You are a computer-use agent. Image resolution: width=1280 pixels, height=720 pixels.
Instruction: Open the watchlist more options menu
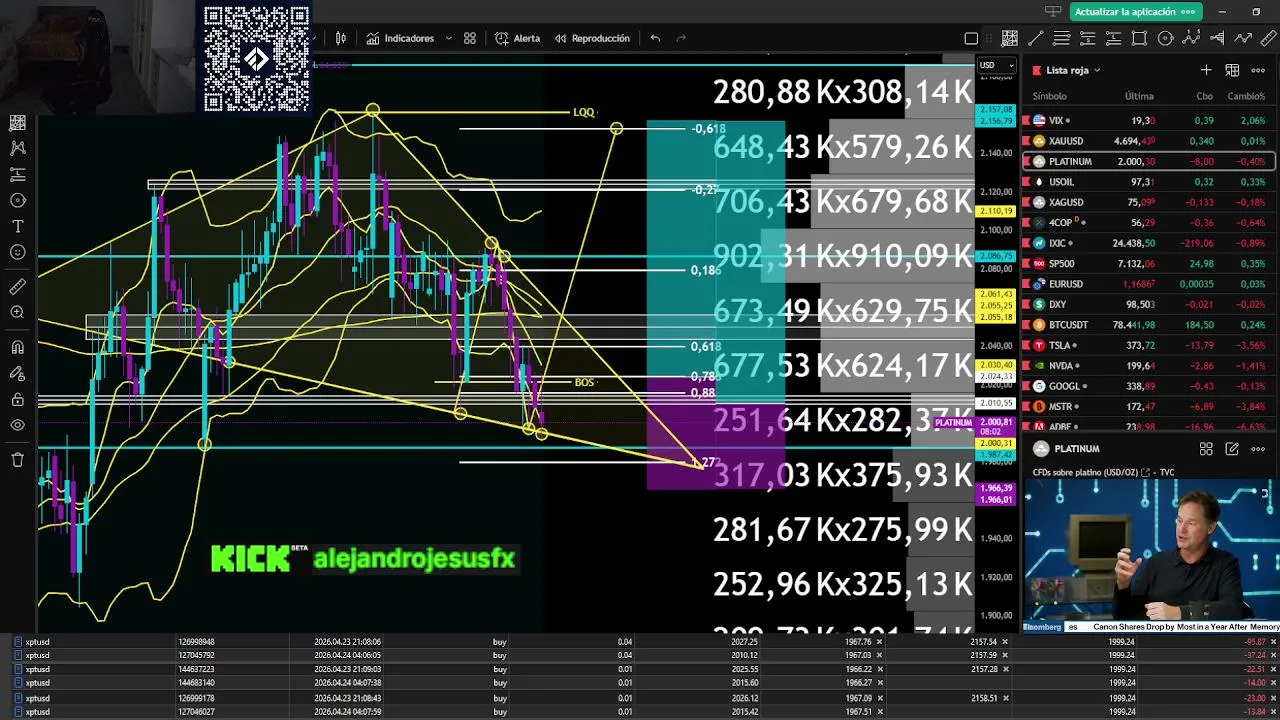coord(1258,70)
